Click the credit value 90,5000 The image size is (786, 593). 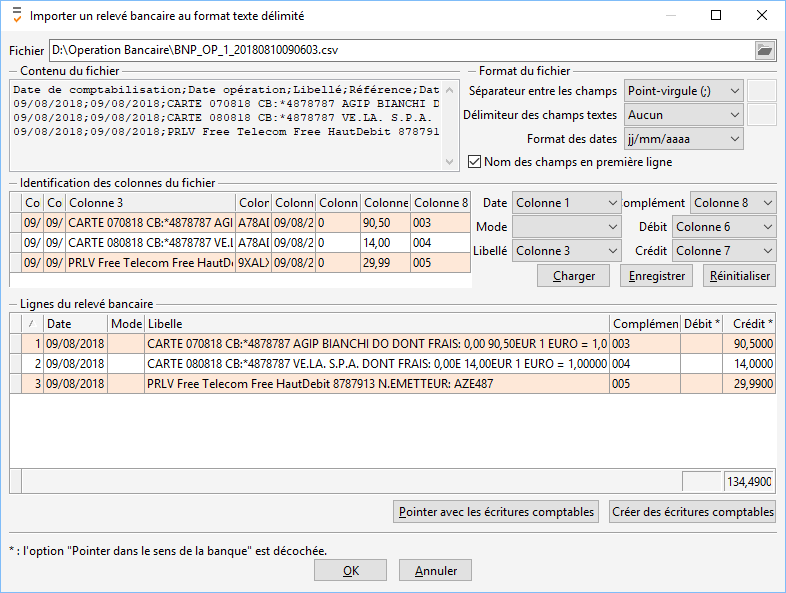pos(748,344)
